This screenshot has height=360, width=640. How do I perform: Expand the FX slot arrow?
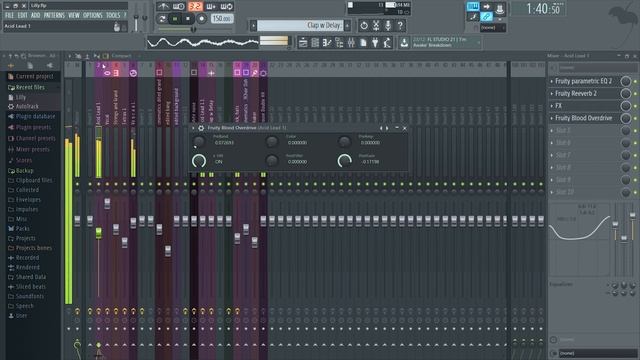(551, 106)
